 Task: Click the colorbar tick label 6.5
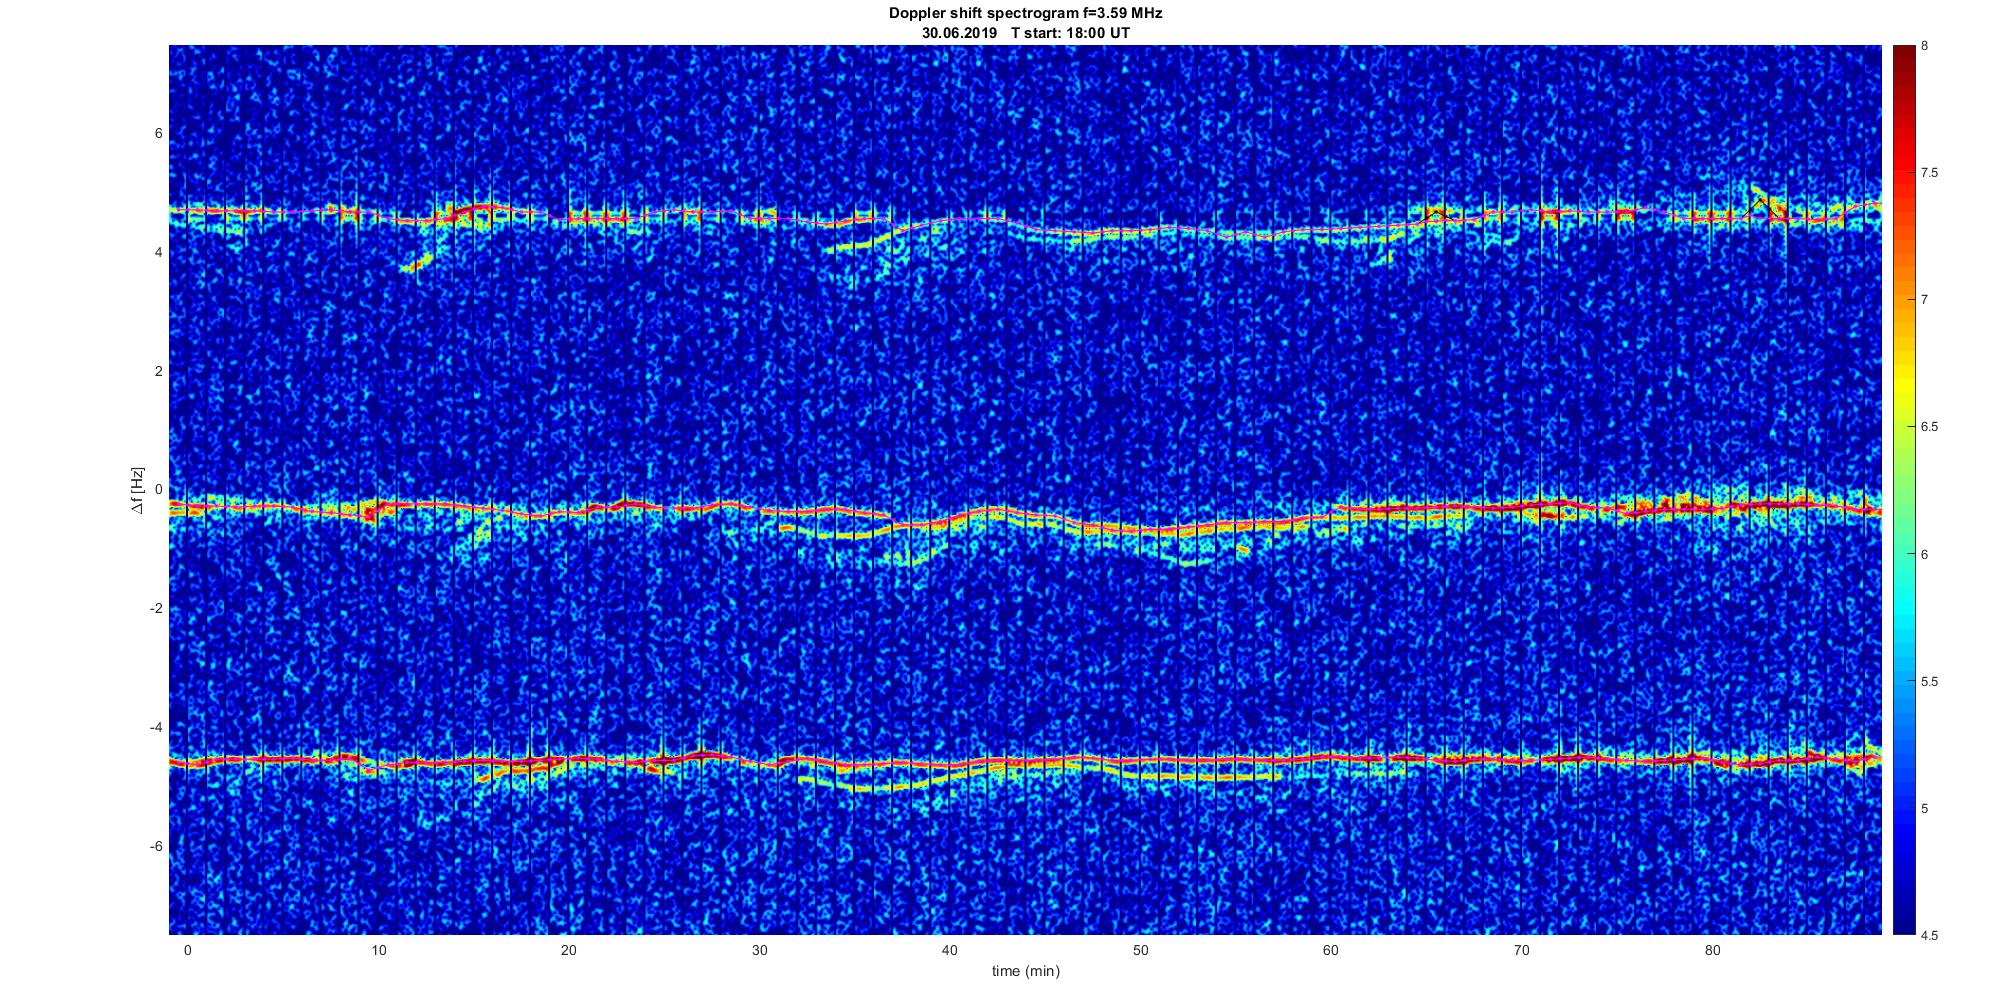[x=1929, y=427]
